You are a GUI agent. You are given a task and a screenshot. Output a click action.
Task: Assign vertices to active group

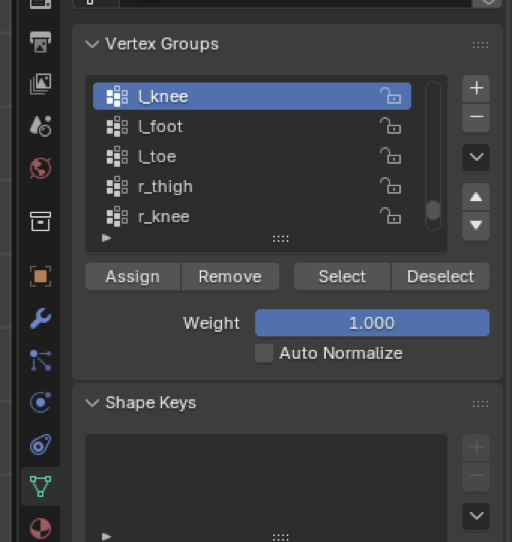pos(133,277)
